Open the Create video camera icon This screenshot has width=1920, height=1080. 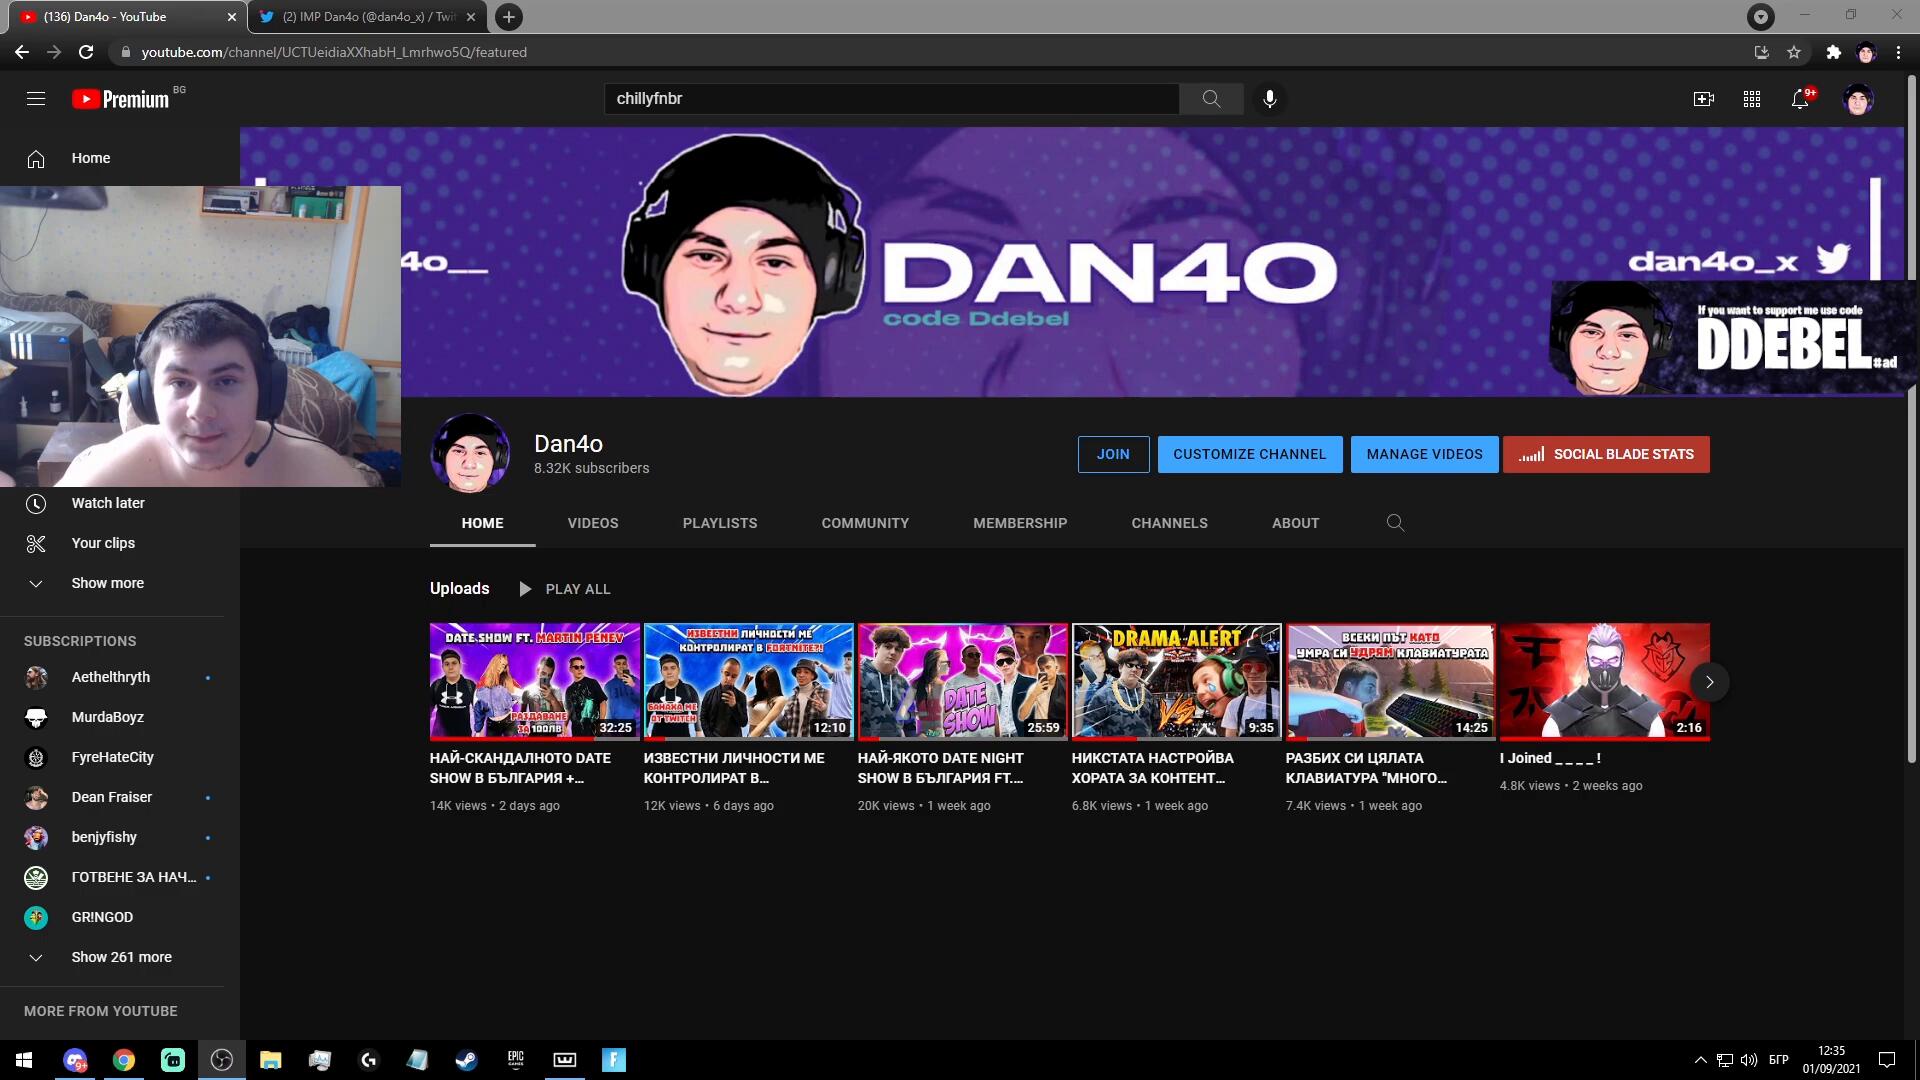[x=1703, y=99]
